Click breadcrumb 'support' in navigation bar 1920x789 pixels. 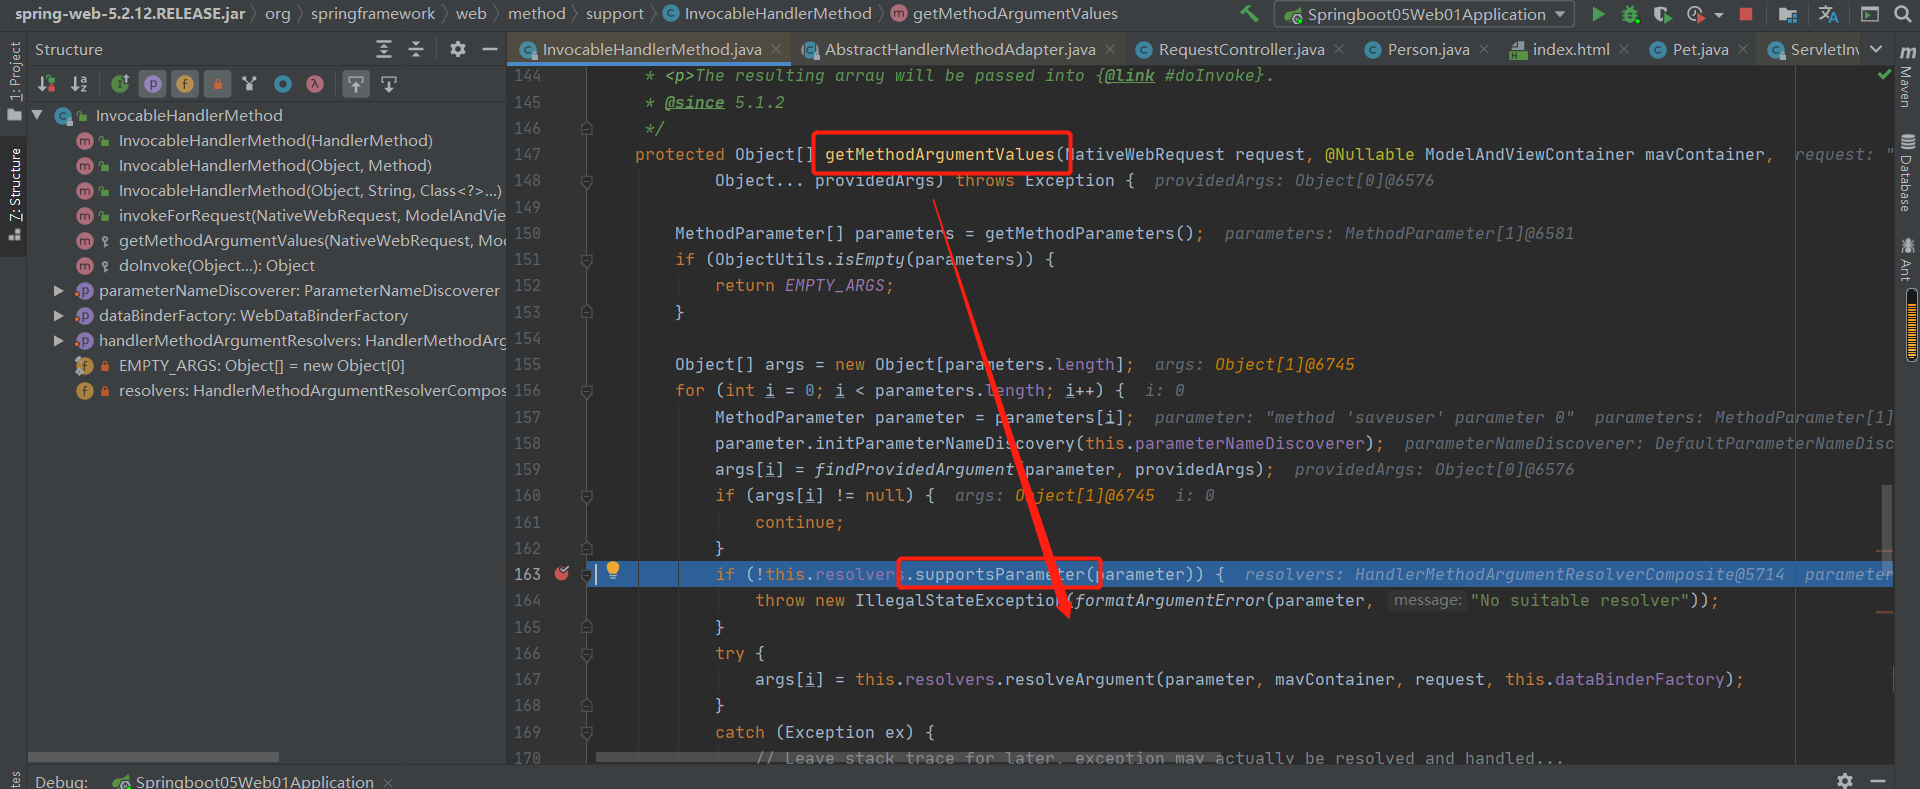click(x=615, y=14)
